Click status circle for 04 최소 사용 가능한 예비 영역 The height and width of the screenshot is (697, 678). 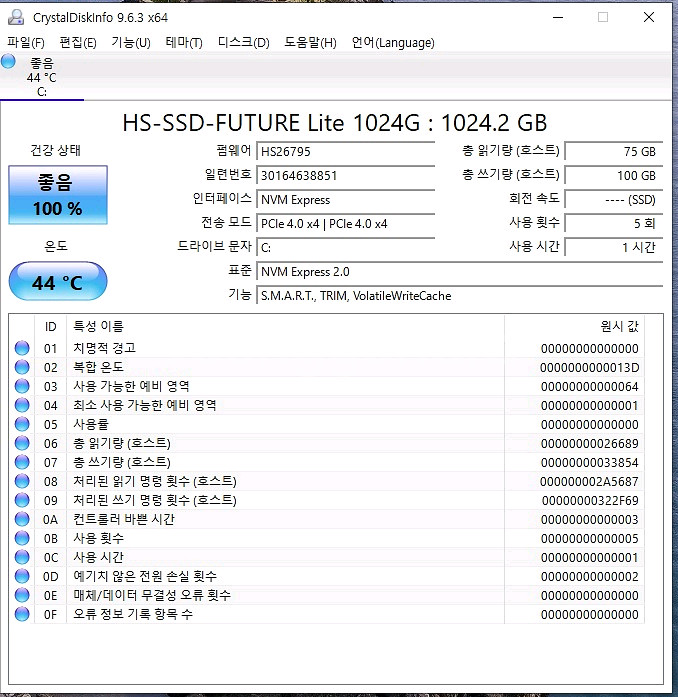click(x=22, y=405)
